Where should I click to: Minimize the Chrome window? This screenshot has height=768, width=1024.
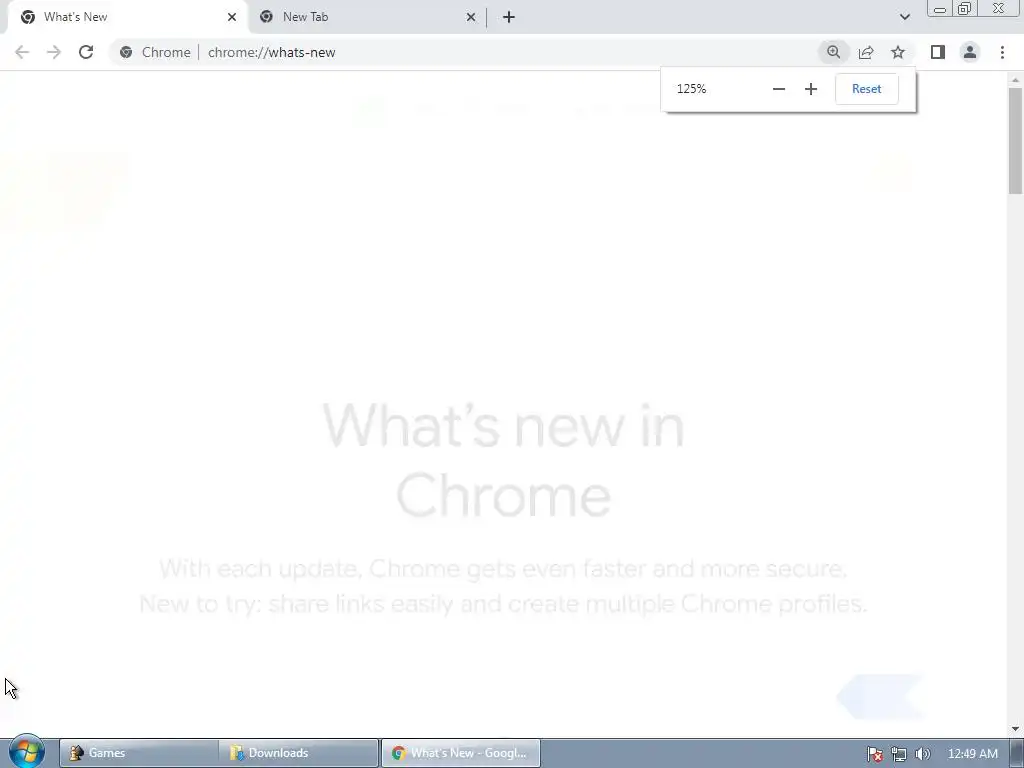tap(940, 9)
